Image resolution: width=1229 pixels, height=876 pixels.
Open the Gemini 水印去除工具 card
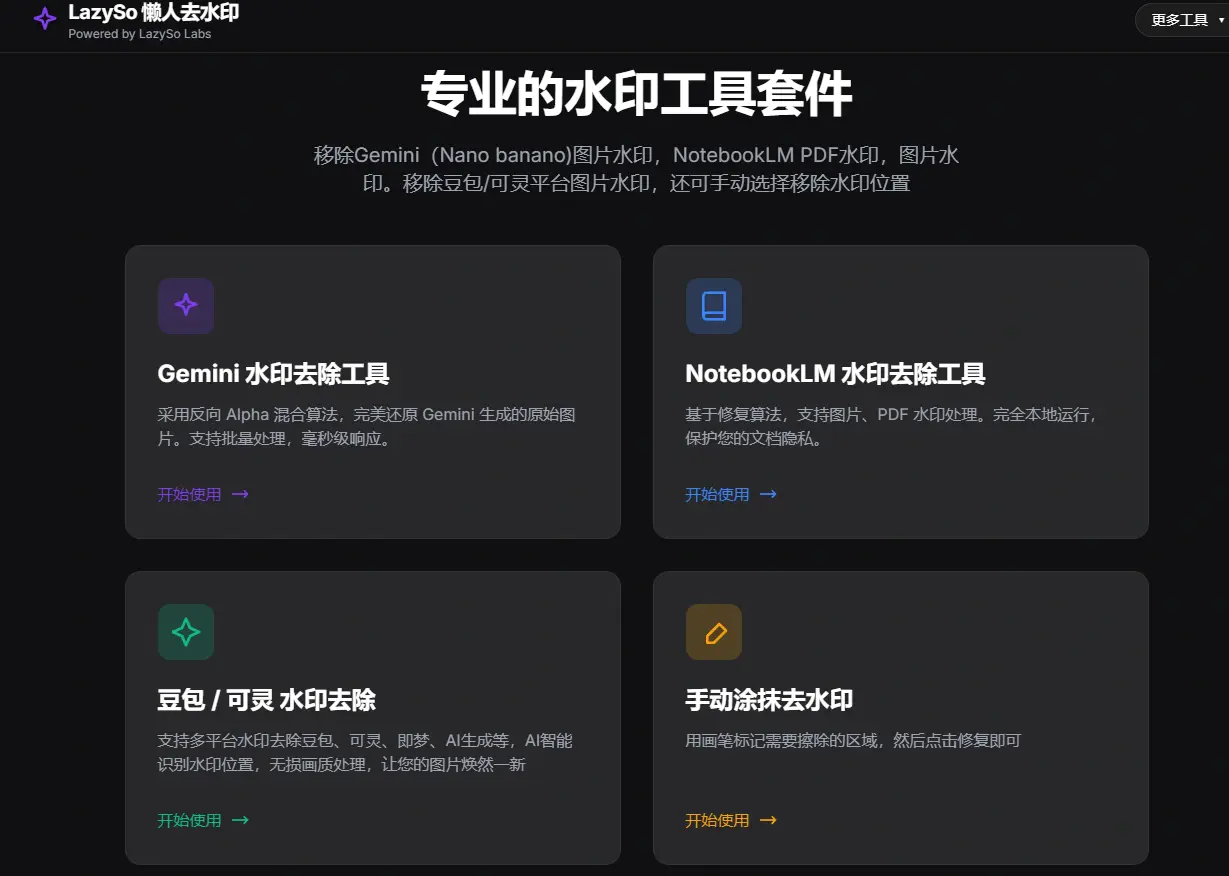(x=372, y=391)
